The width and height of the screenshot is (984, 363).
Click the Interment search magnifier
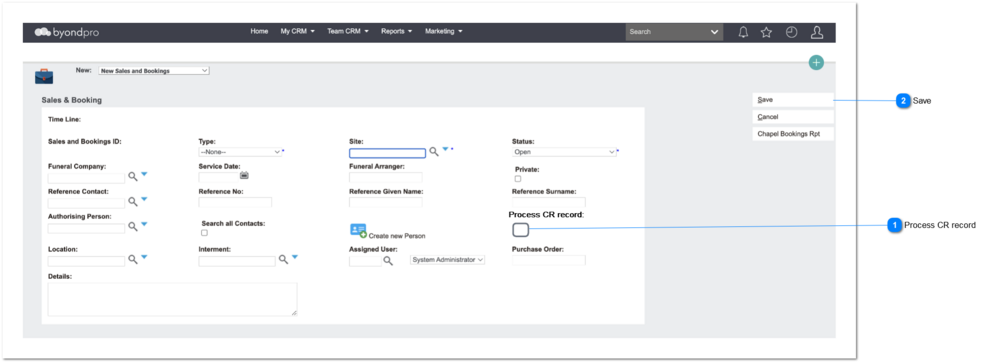tap(283, 259)
